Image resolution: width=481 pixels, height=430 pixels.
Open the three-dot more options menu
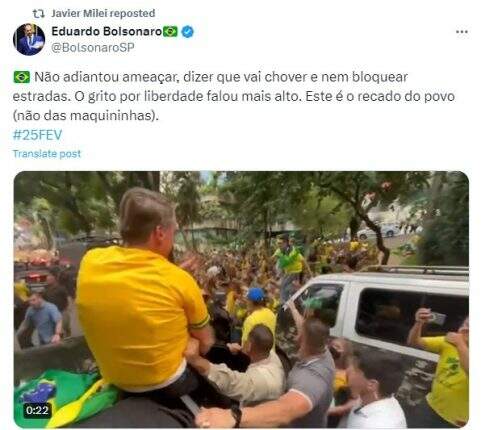(462, 32)
